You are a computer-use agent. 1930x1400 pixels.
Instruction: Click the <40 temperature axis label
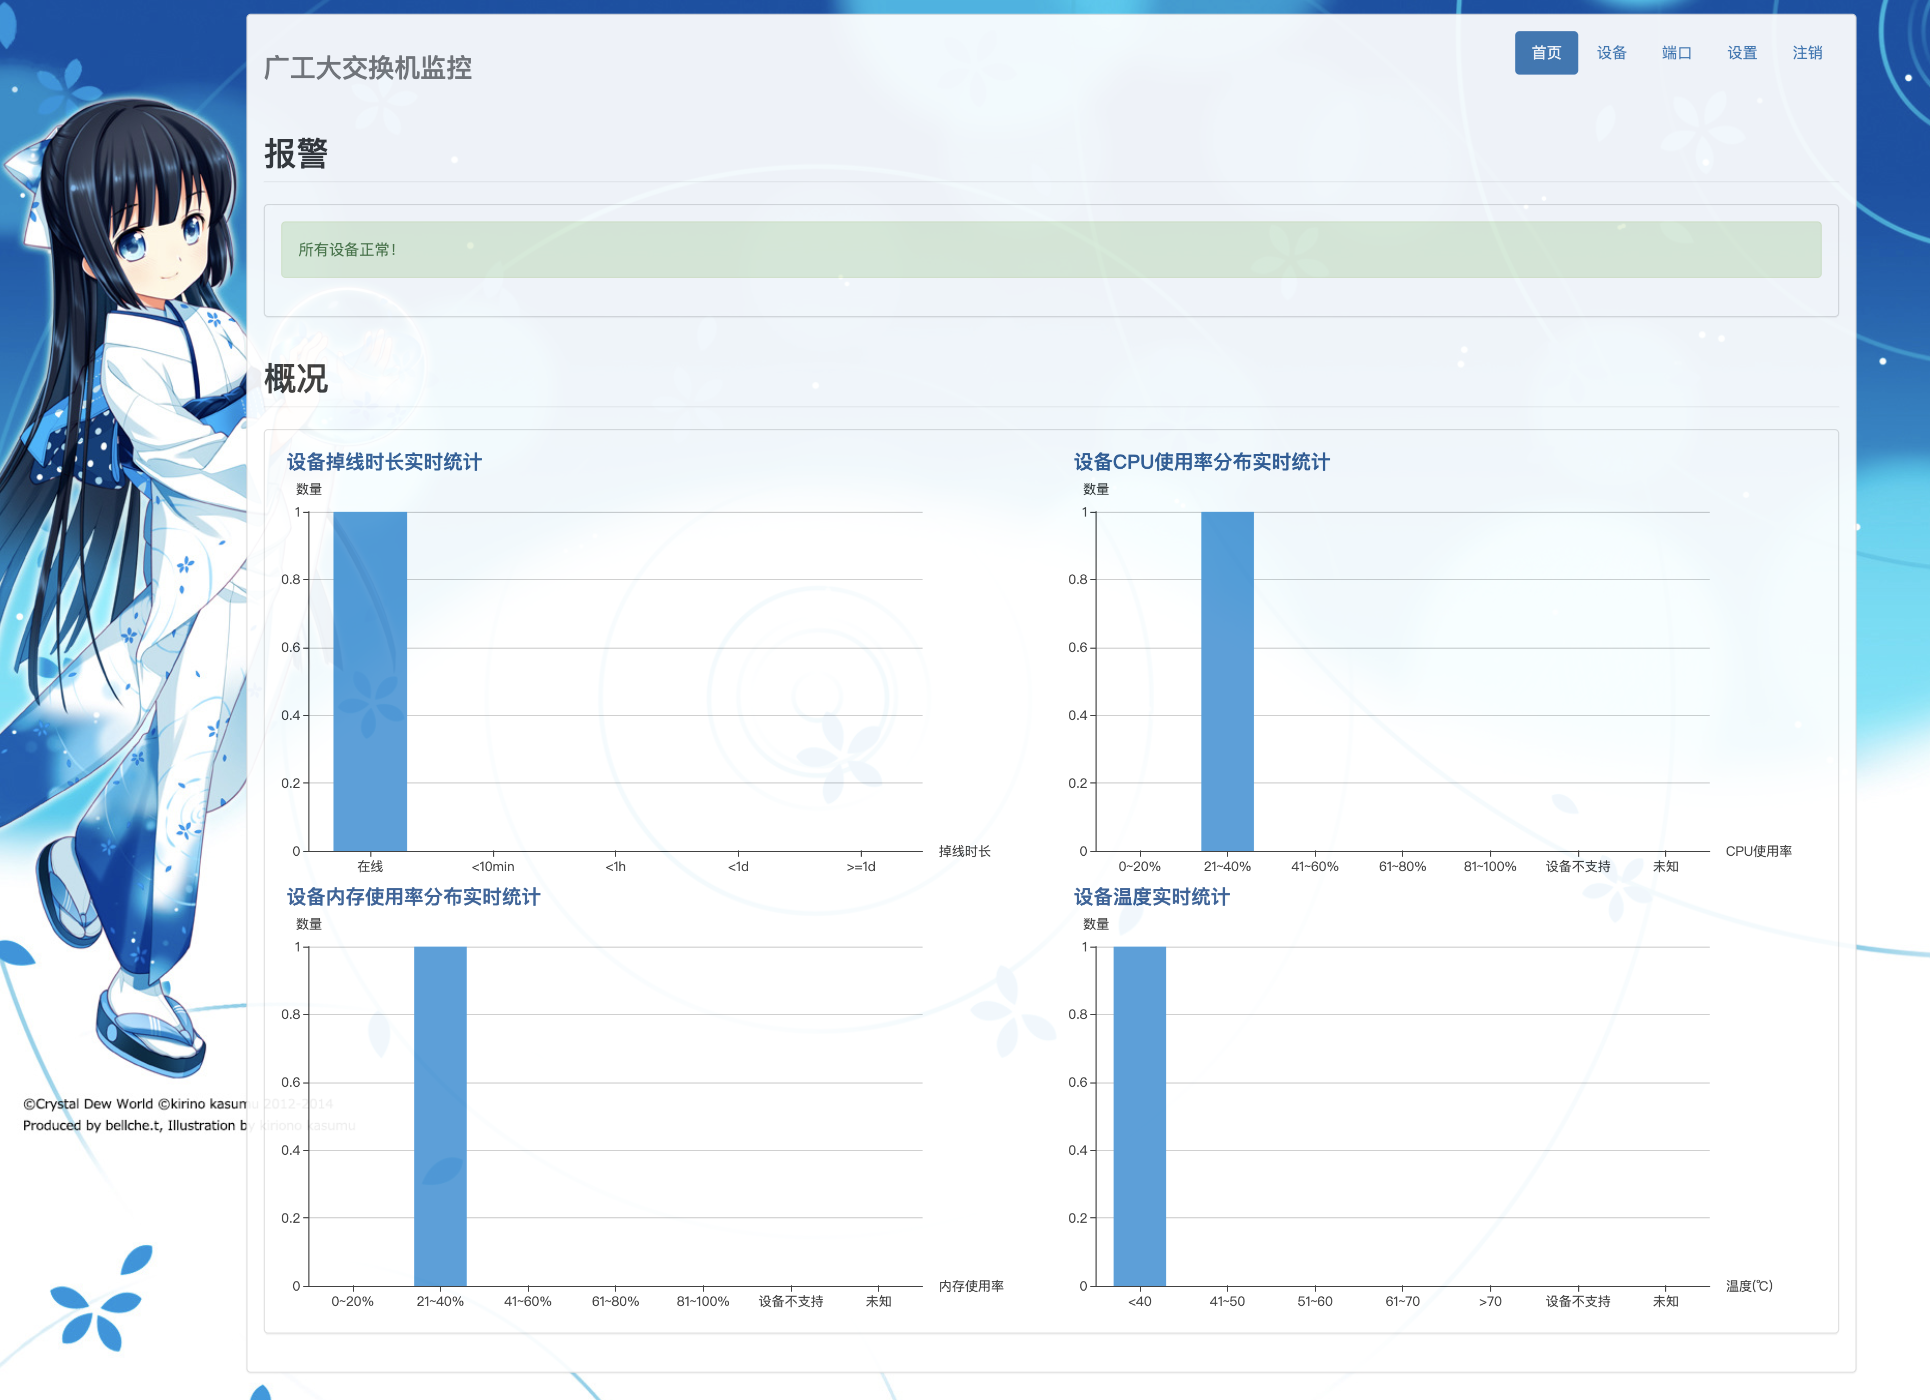click(1140, 1302)
